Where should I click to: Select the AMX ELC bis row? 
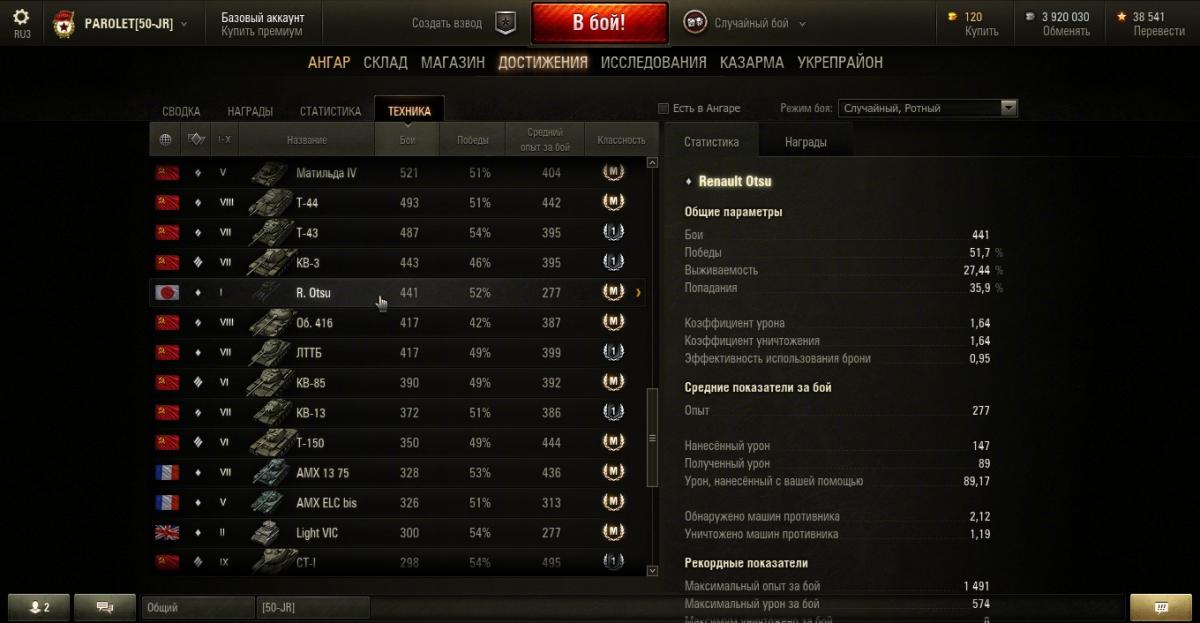tap(397, 503)
